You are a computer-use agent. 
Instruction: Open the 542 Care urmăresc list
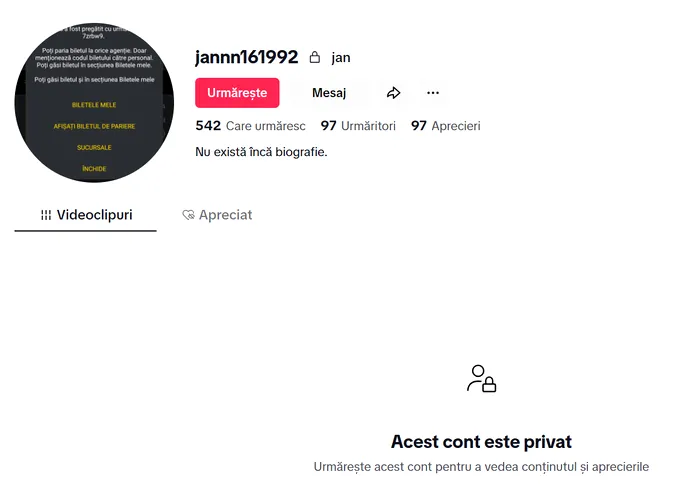tap(250, 126)
